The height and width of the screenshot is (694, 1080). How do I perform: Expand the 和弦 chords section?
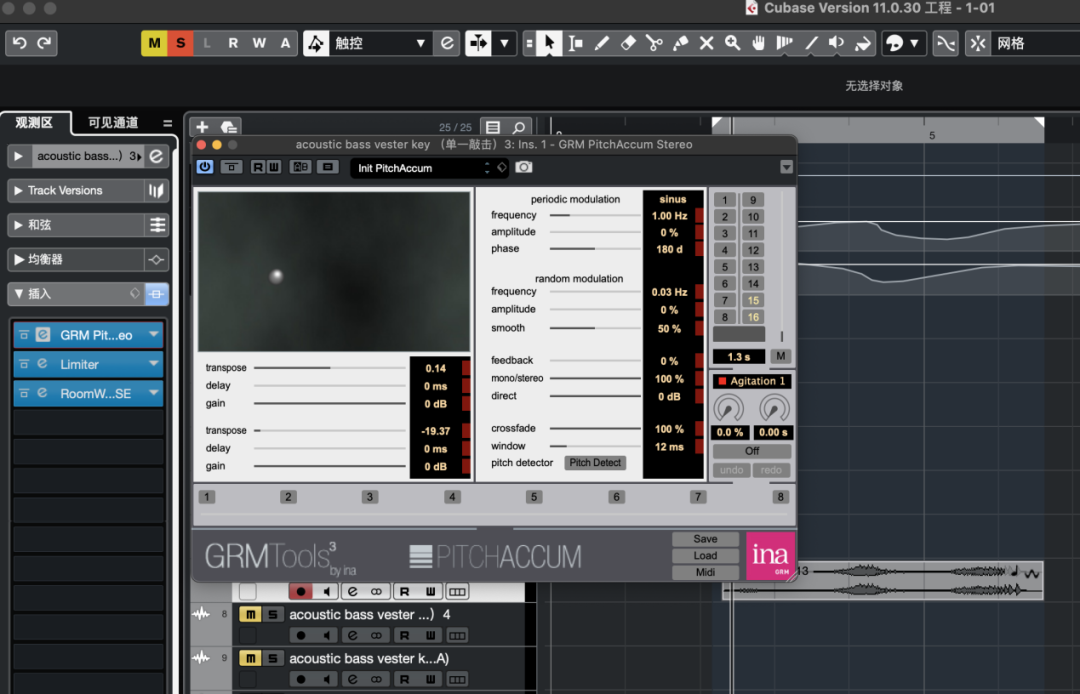click(x=19, y=225)
